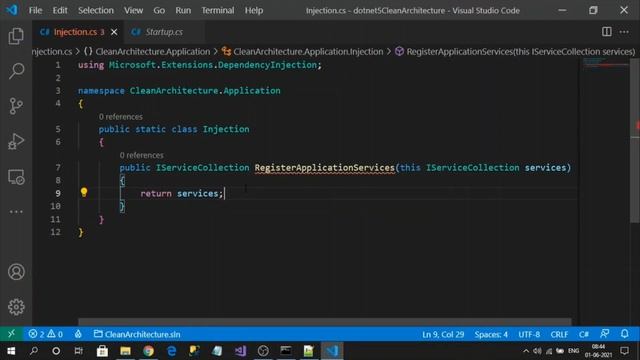The width and height of the screenshot is (640, 360).
Task: Open the Source Control view
Action: (x=16, y=106)
